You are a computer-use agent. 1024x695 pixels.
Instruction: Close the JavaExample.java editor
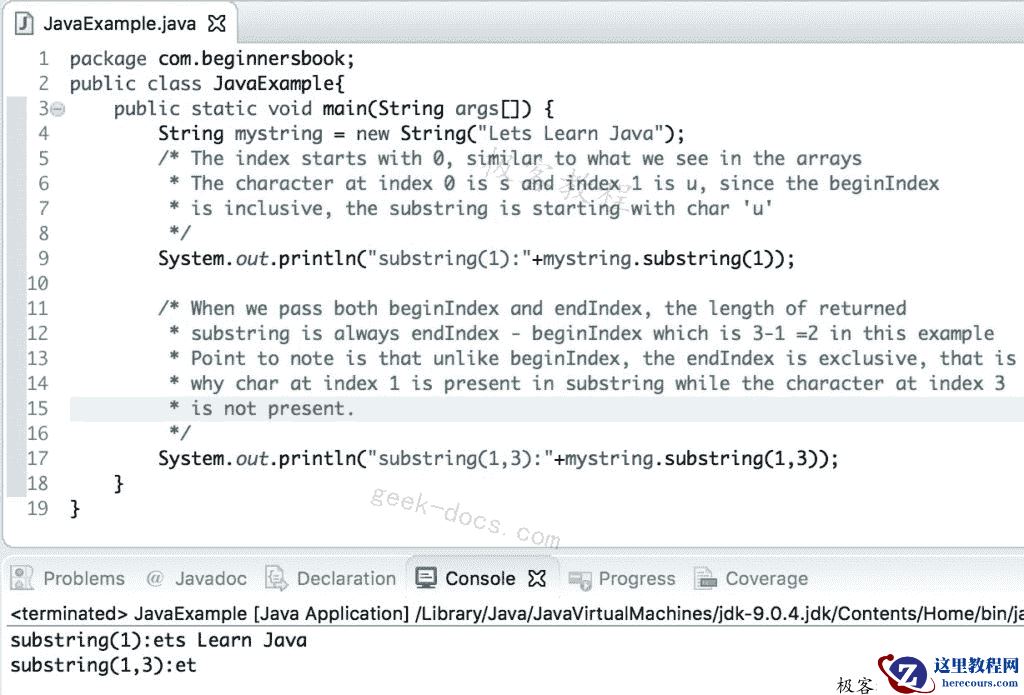coord(217,21)
